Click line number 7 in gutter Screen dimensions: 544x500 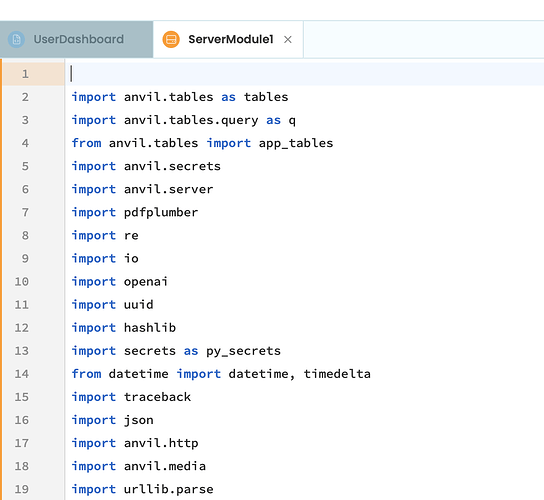[x=25, y=212]
